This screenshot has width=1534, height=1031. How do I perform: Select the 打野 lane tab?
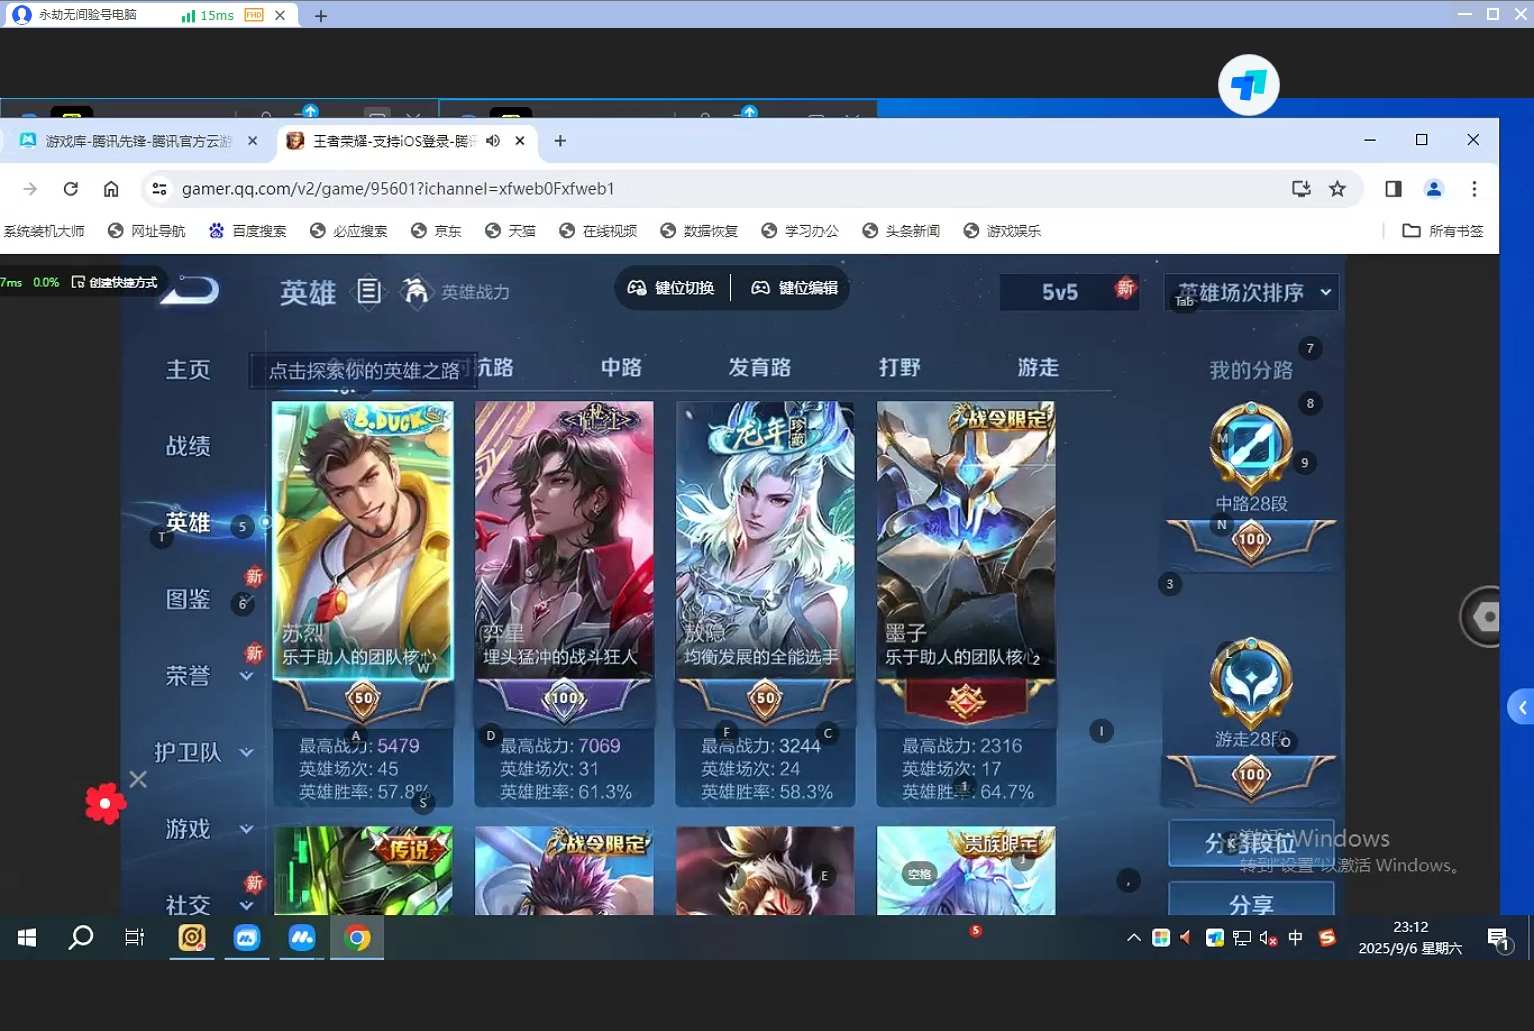pyautogui.click(x=899, y=367)
